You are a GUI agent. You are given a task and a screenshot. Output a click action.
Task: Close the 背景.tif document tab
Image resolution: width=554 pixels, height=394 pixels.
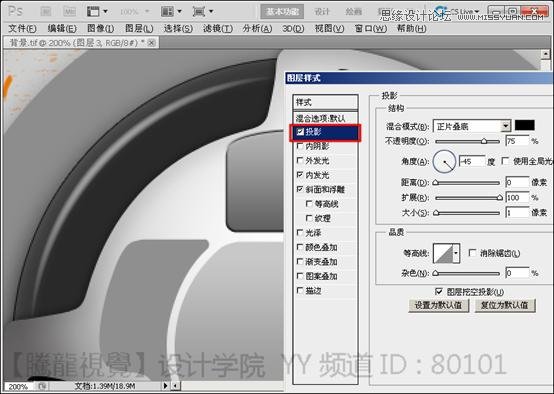pos(152,43)
